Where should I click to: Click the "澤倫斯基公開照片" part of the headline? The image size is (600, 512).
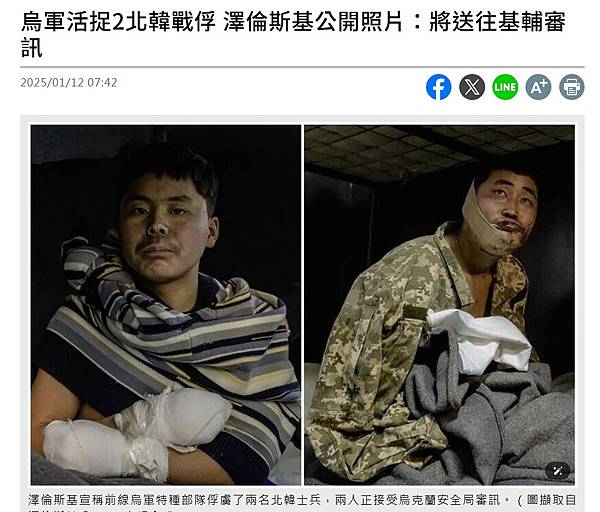point(313,21)
